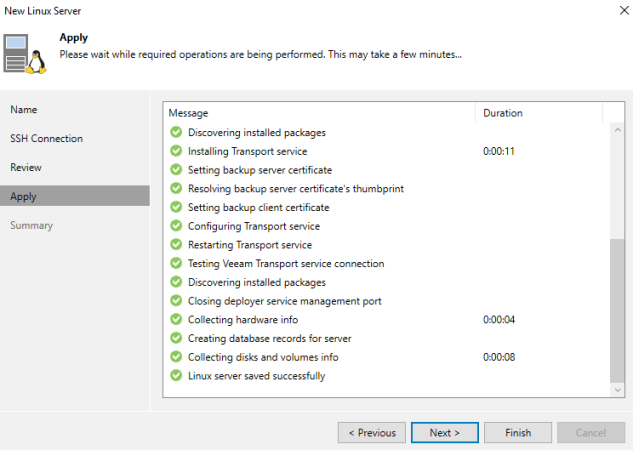Click Finish to complete the wizard
The image size is (633, 450).
(x=517, y=433)
